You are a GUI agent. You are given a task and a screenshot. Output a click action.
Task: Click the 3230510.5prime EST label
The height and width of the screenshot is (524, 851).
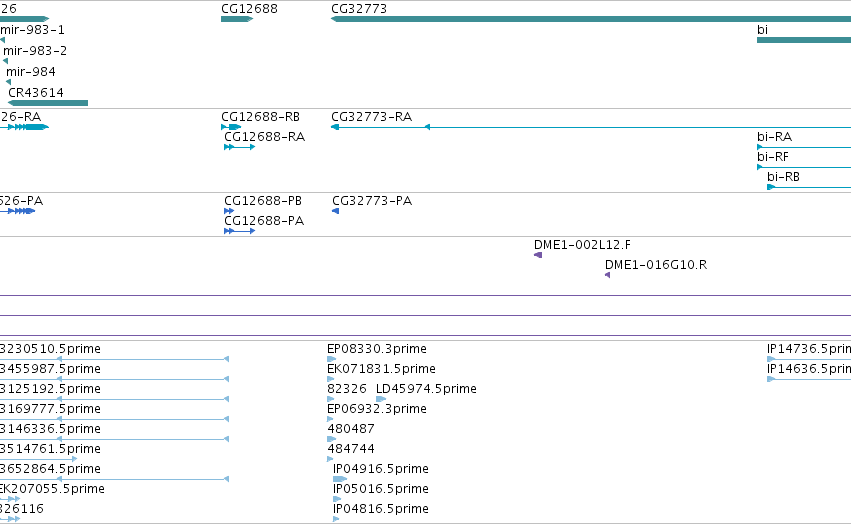click(50, 349)
